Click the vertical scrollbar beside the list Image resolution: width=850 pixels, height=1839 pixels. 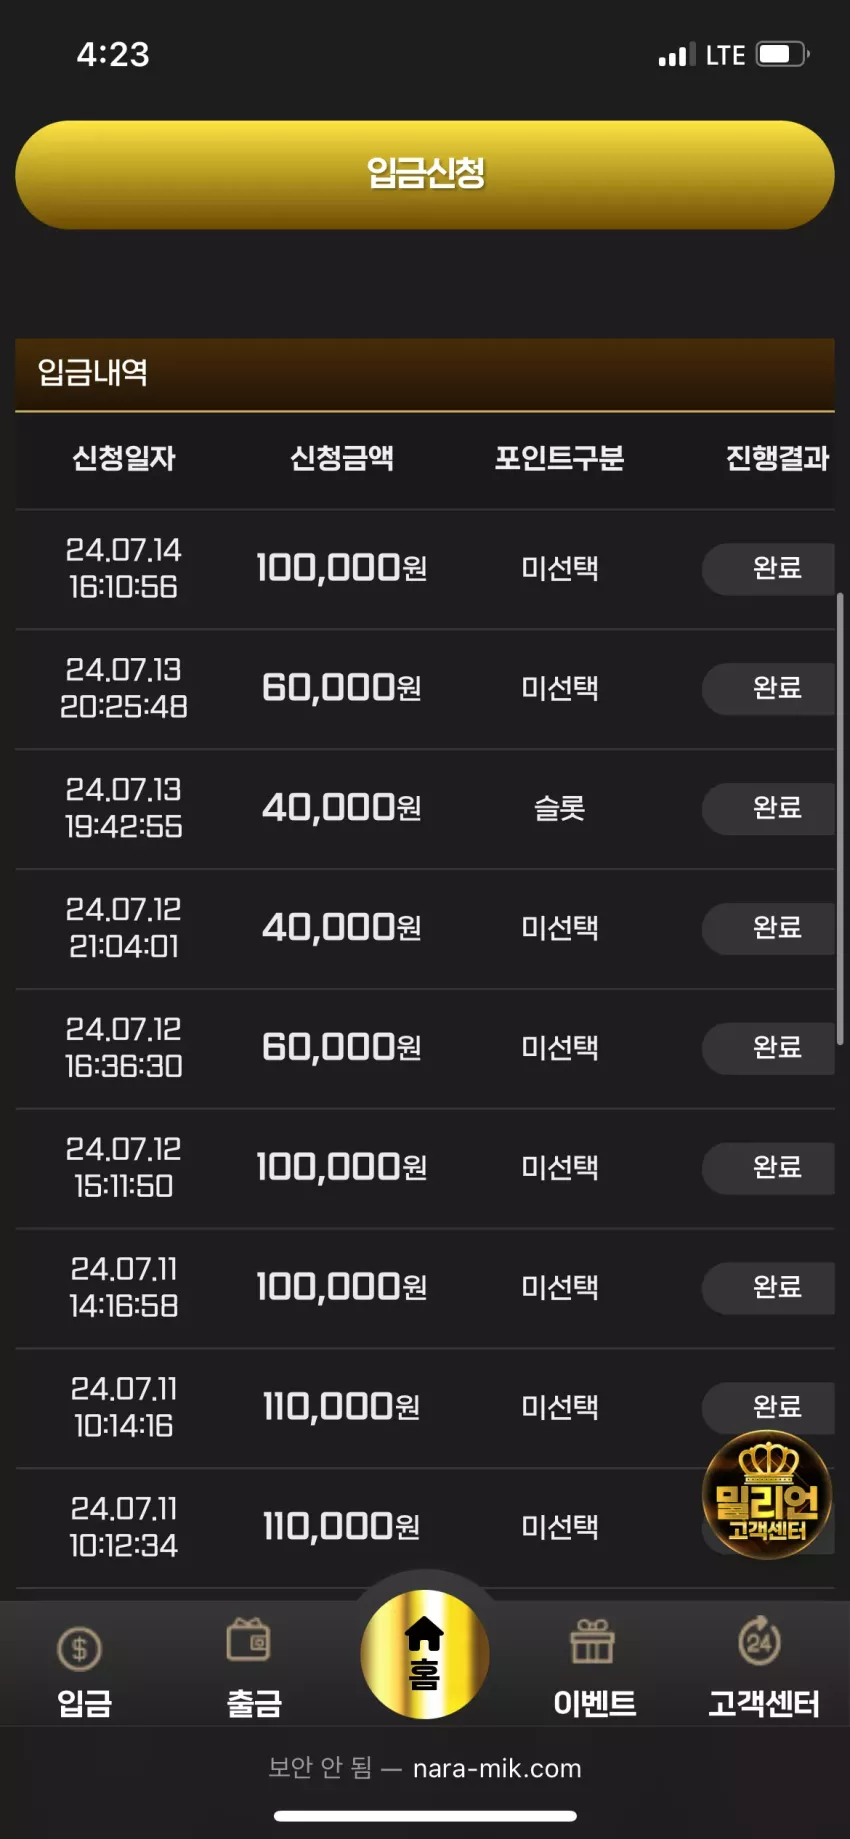(840, 819)
